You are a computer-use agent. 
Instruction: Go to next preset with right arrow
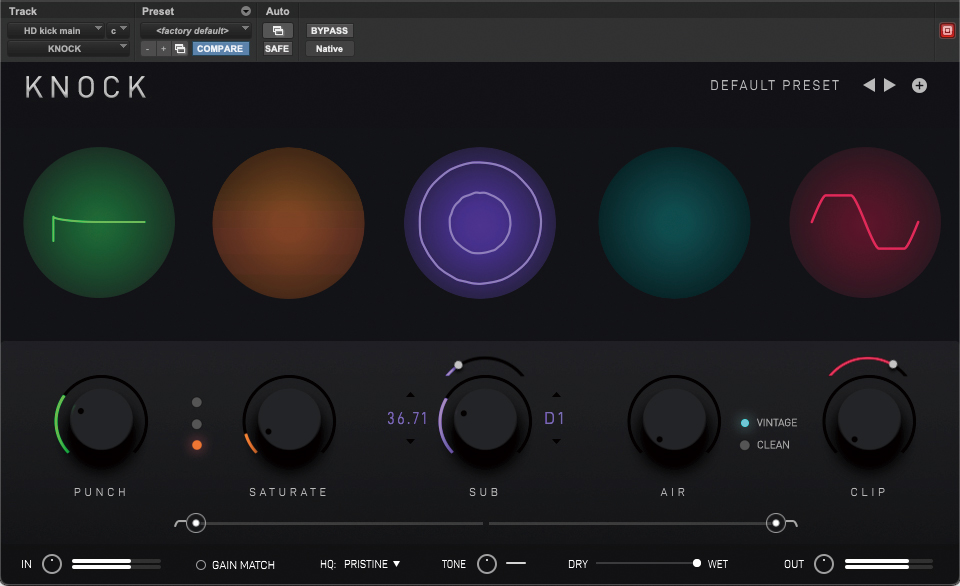point(890,85)
